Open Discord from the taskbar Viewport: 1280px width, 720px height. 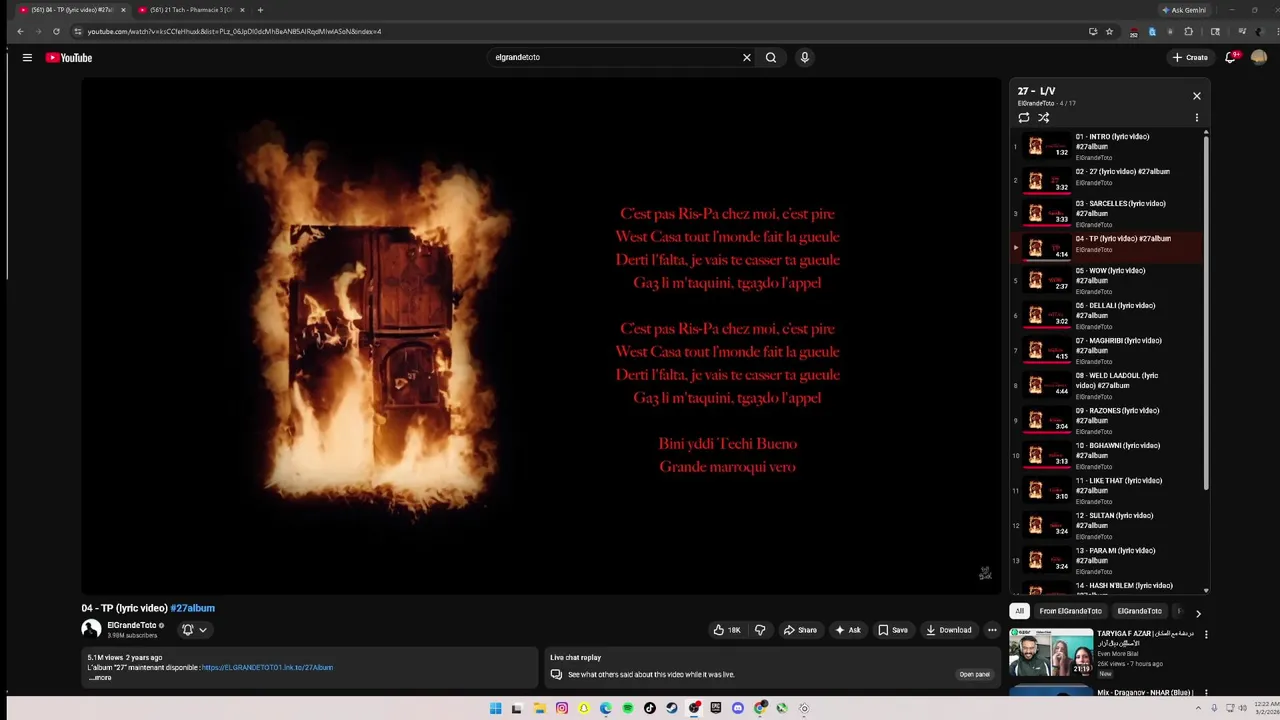pos(737,708)
